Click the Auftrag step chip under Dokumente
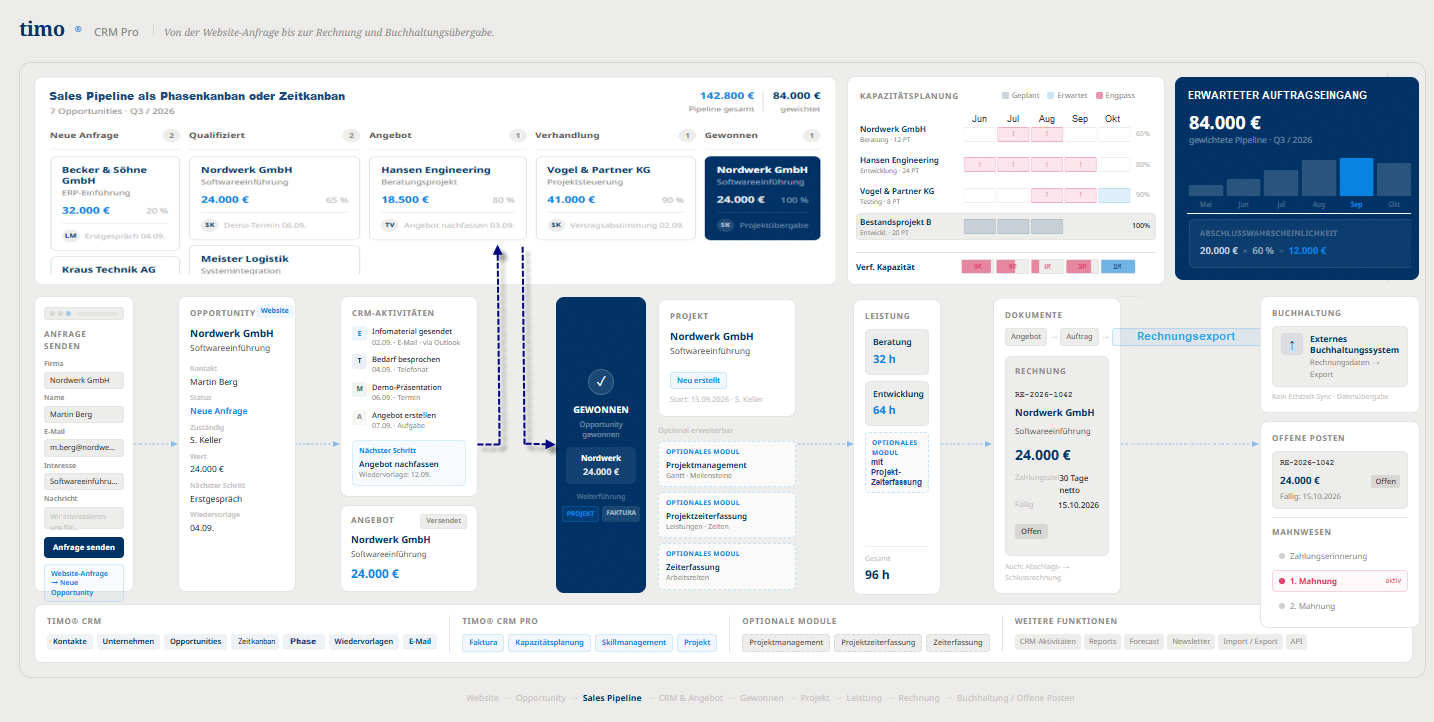Viewport: 1434px width, 722px height. 1078,337
